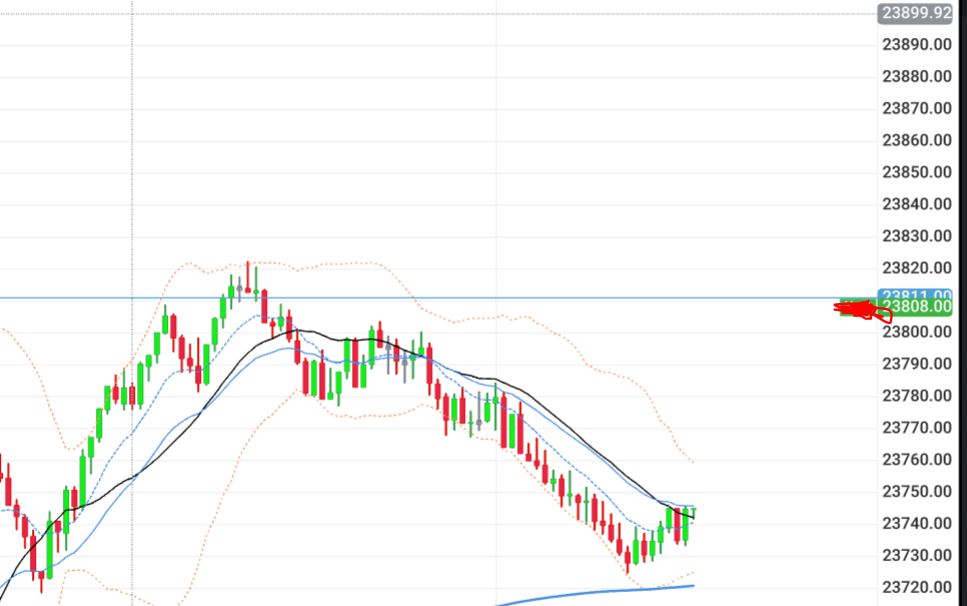Click the highest red candle near 23820
The image size is (967, 606).
248,276
